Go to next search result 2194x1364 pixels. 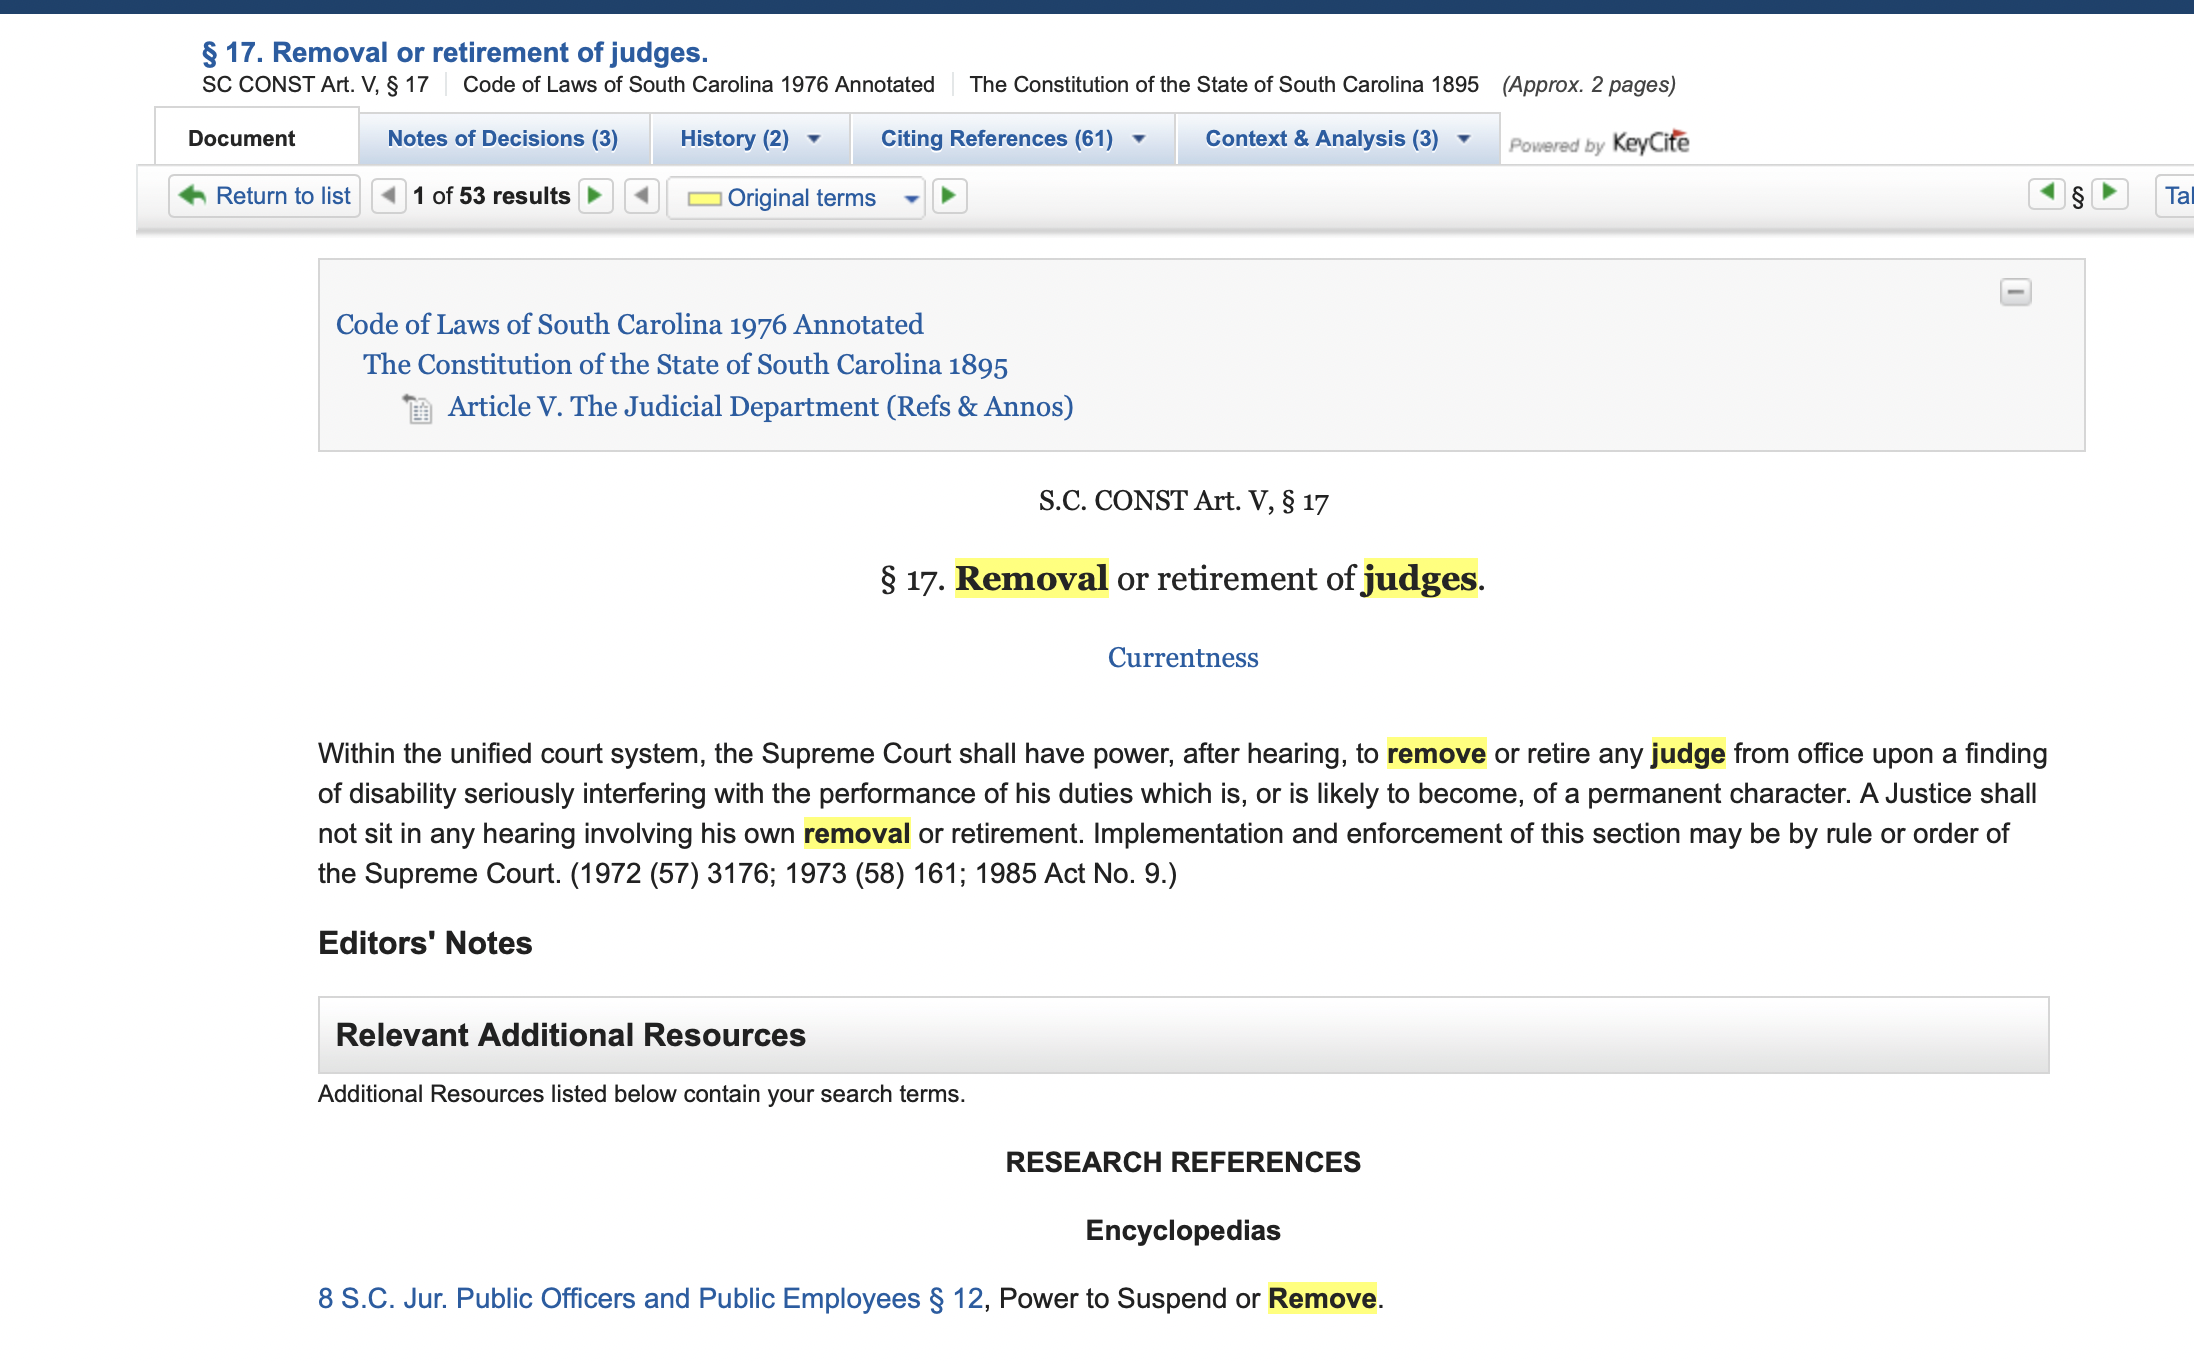595,195
